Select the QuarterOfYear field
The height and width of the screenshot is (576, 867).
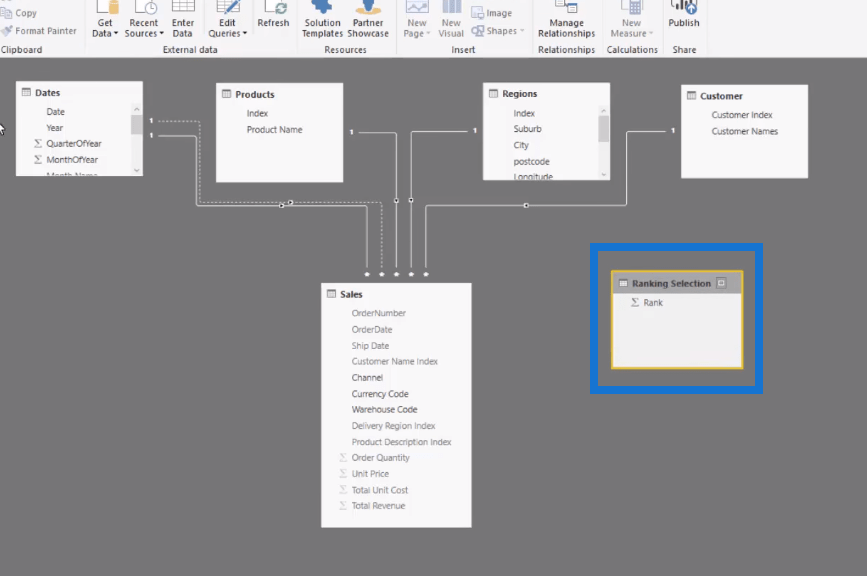(x=74, y=144)
